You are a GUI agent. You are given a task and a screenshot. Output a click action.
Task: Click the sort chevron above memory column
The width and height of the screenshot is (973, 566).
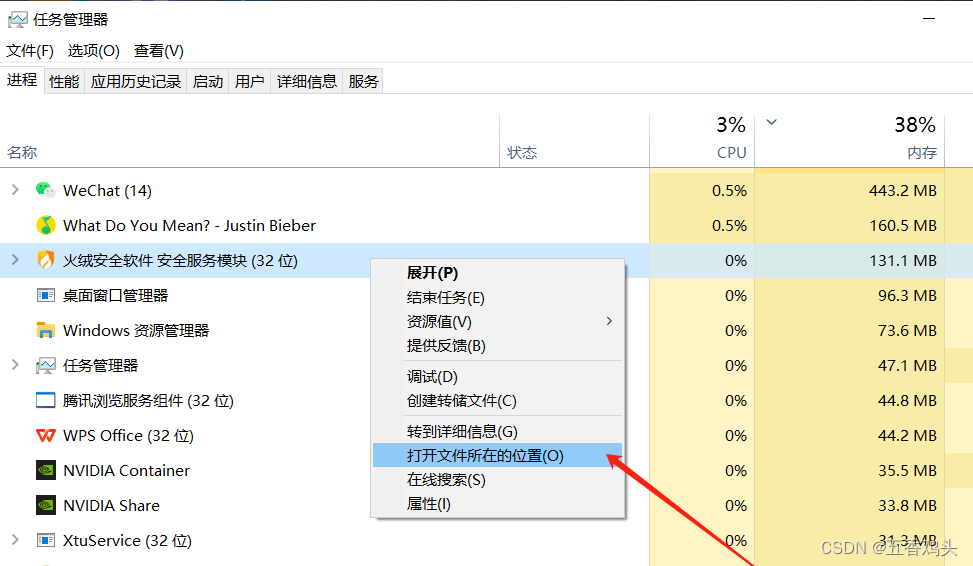coord(771,122)
